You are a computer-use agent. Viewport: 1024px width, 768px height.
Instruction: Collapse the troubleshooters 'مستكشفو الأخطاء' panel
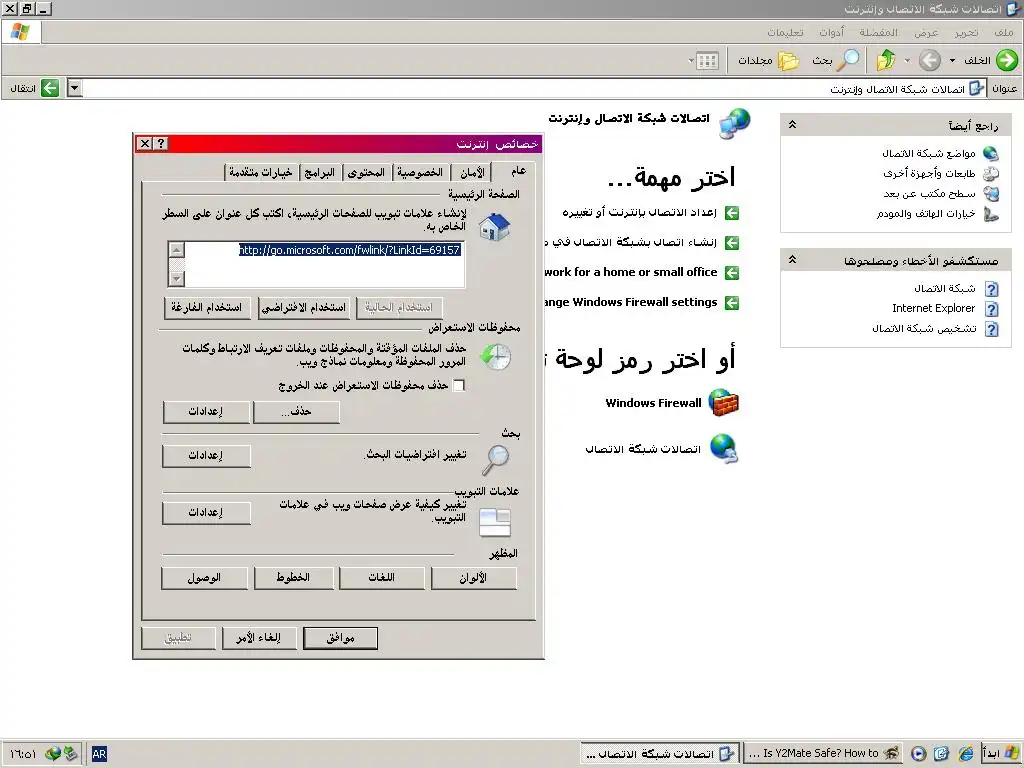tap(792, 260)
